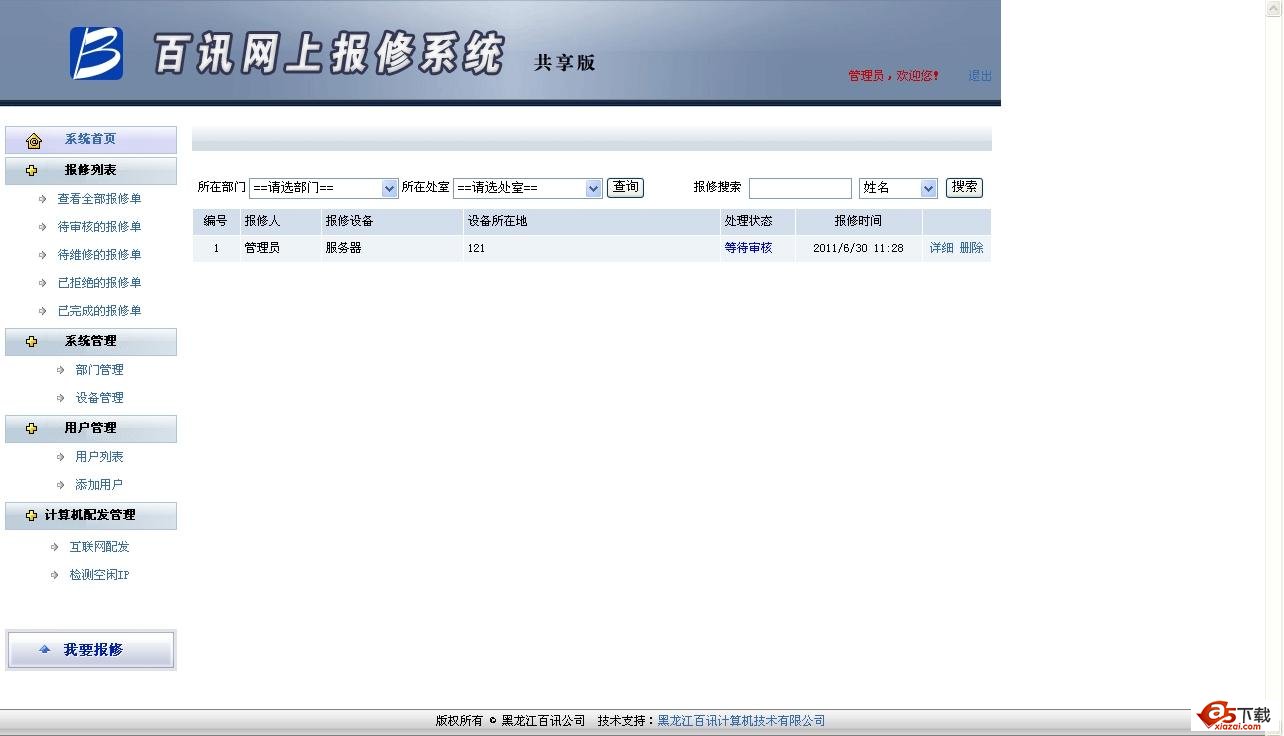Click the arrow icon beside 查看全部报修单
1284x736 pixels.
tap(42, 199)
